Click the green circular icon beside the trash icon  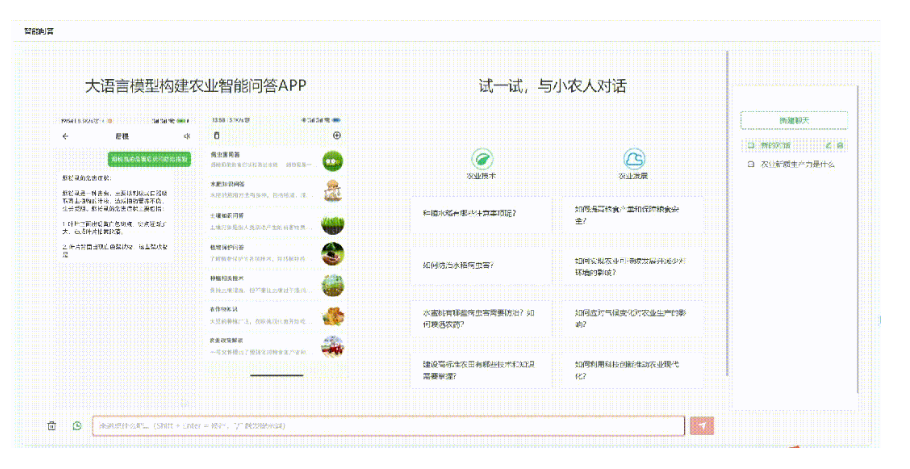click(x=77, y=426)
